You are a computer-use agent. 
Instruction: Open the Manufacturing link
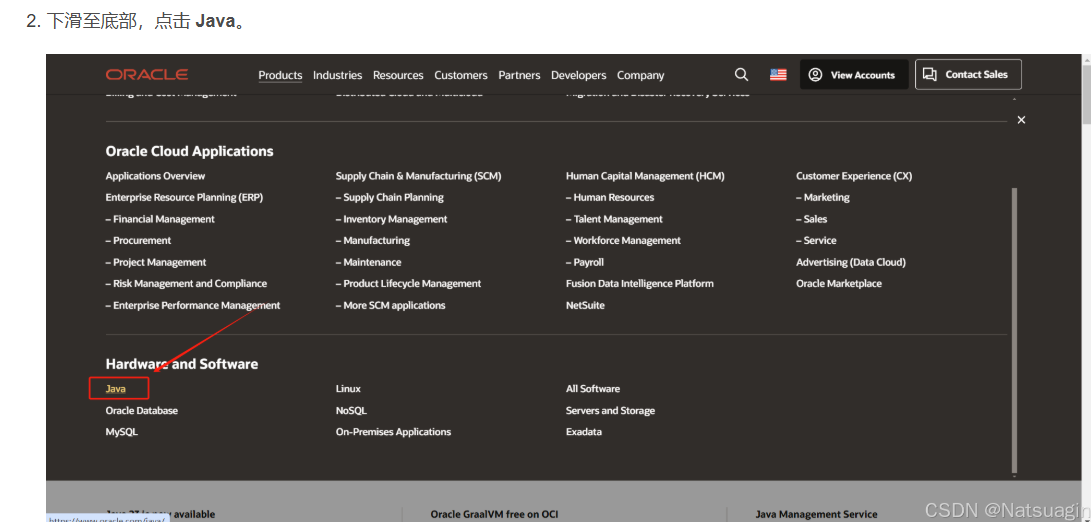(373, 240)
